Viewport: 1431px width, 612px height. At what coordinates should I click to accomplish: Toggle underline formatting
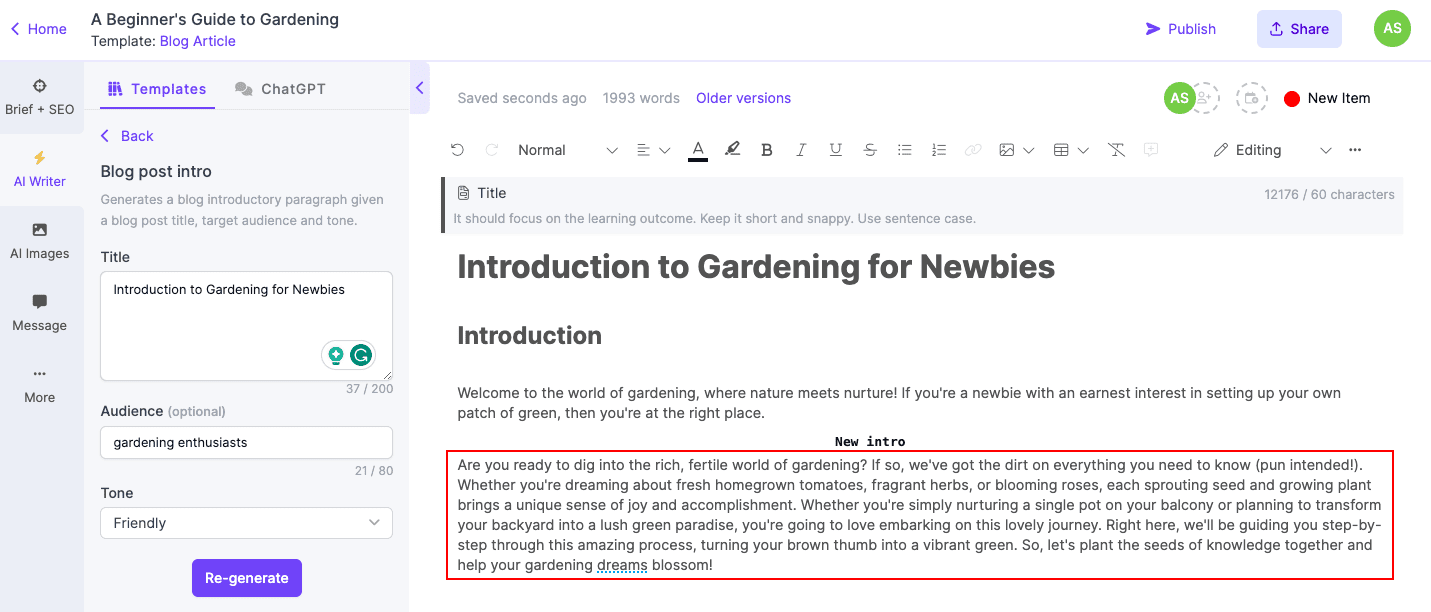click(835, 150)
